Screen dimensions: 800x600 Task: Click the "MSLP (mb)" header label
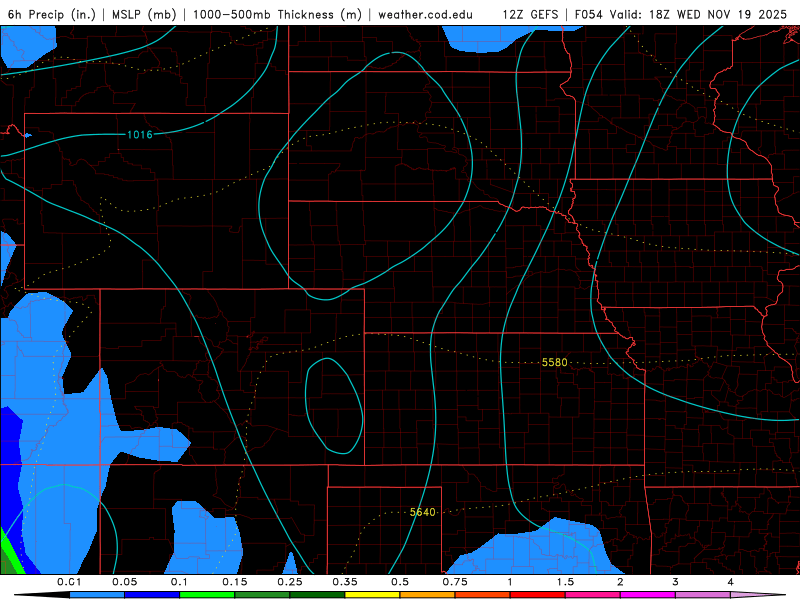point(144,15)
